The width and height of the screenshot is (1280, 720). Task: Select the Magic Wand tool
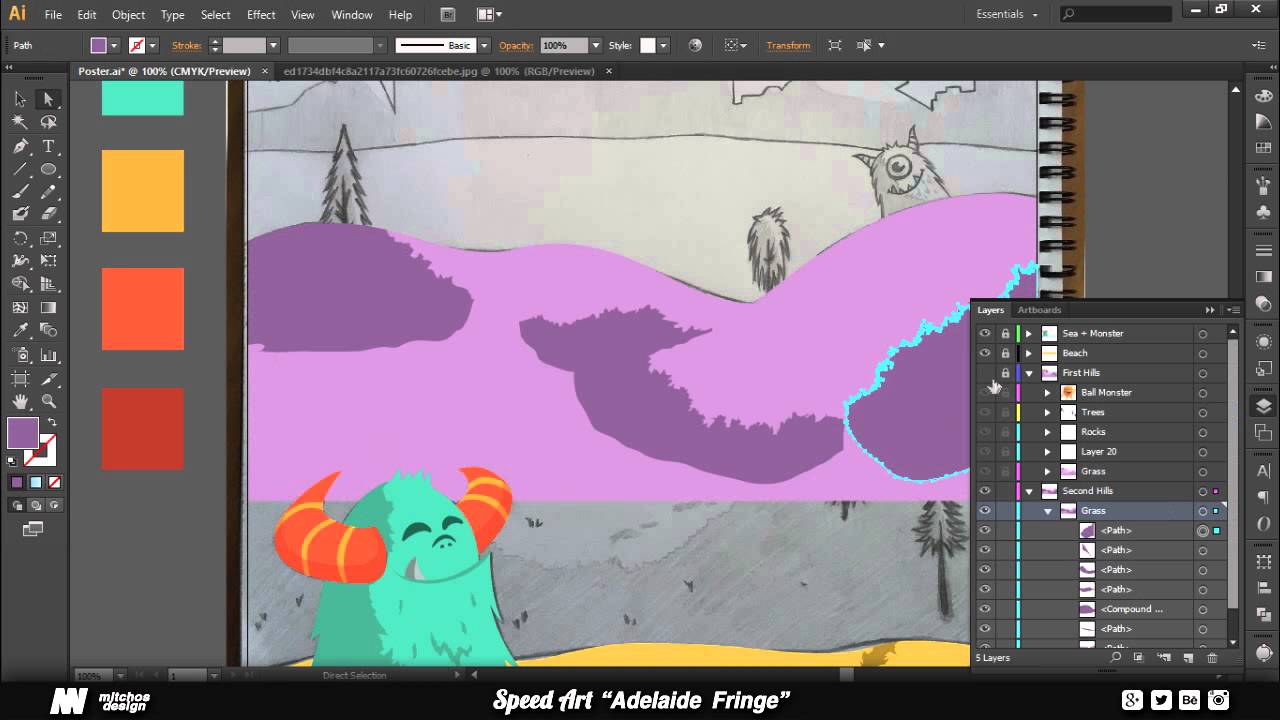(x=20, y=122)
